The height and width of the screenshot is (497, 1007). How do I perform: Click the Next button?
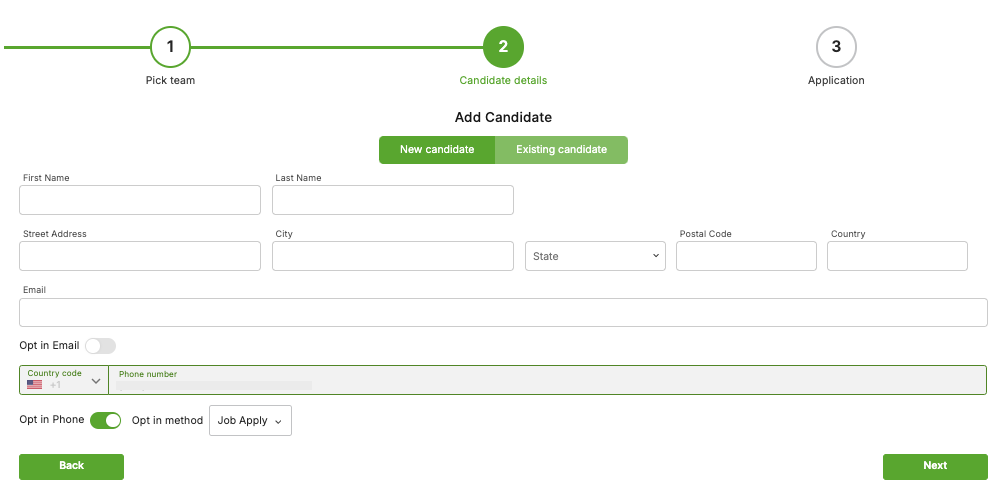pyautogui.click(x=935, y=467)
